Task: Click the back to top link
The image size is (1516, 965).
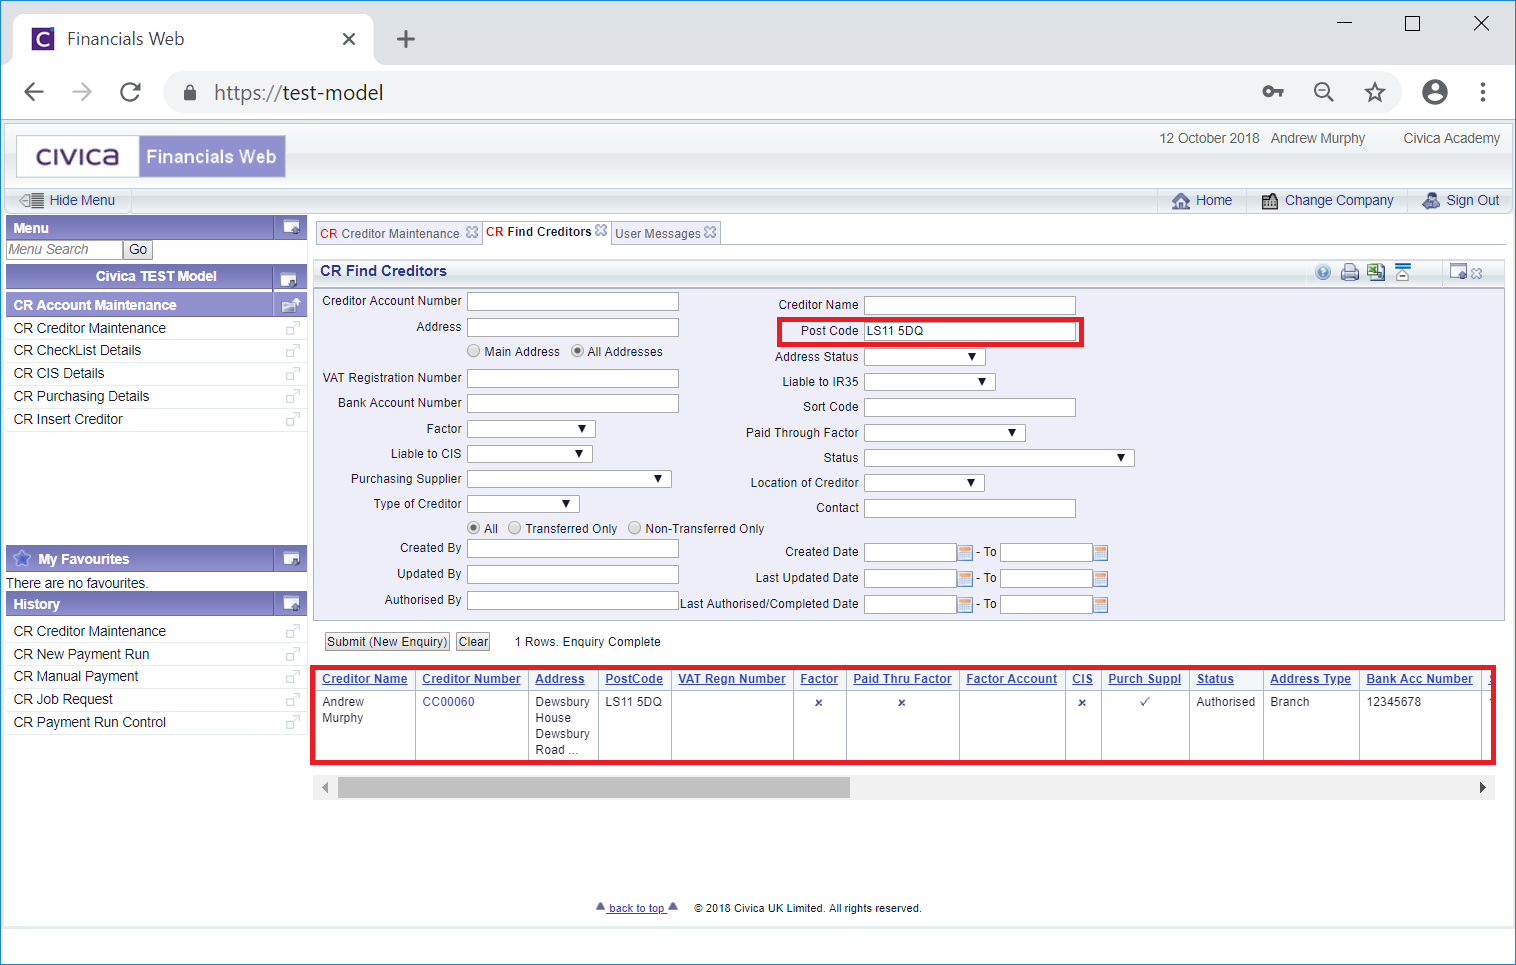Action: [x=637, y=908]
